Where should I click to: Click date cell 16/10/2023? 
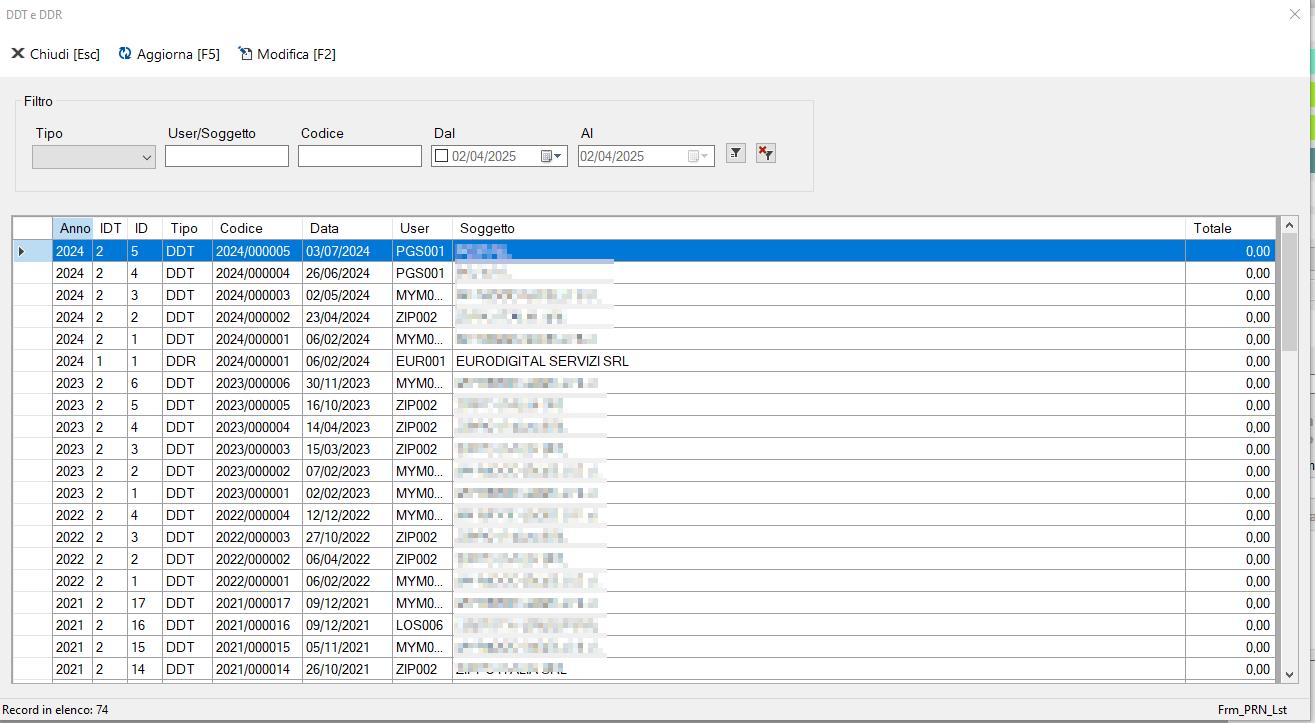[347, 405]
